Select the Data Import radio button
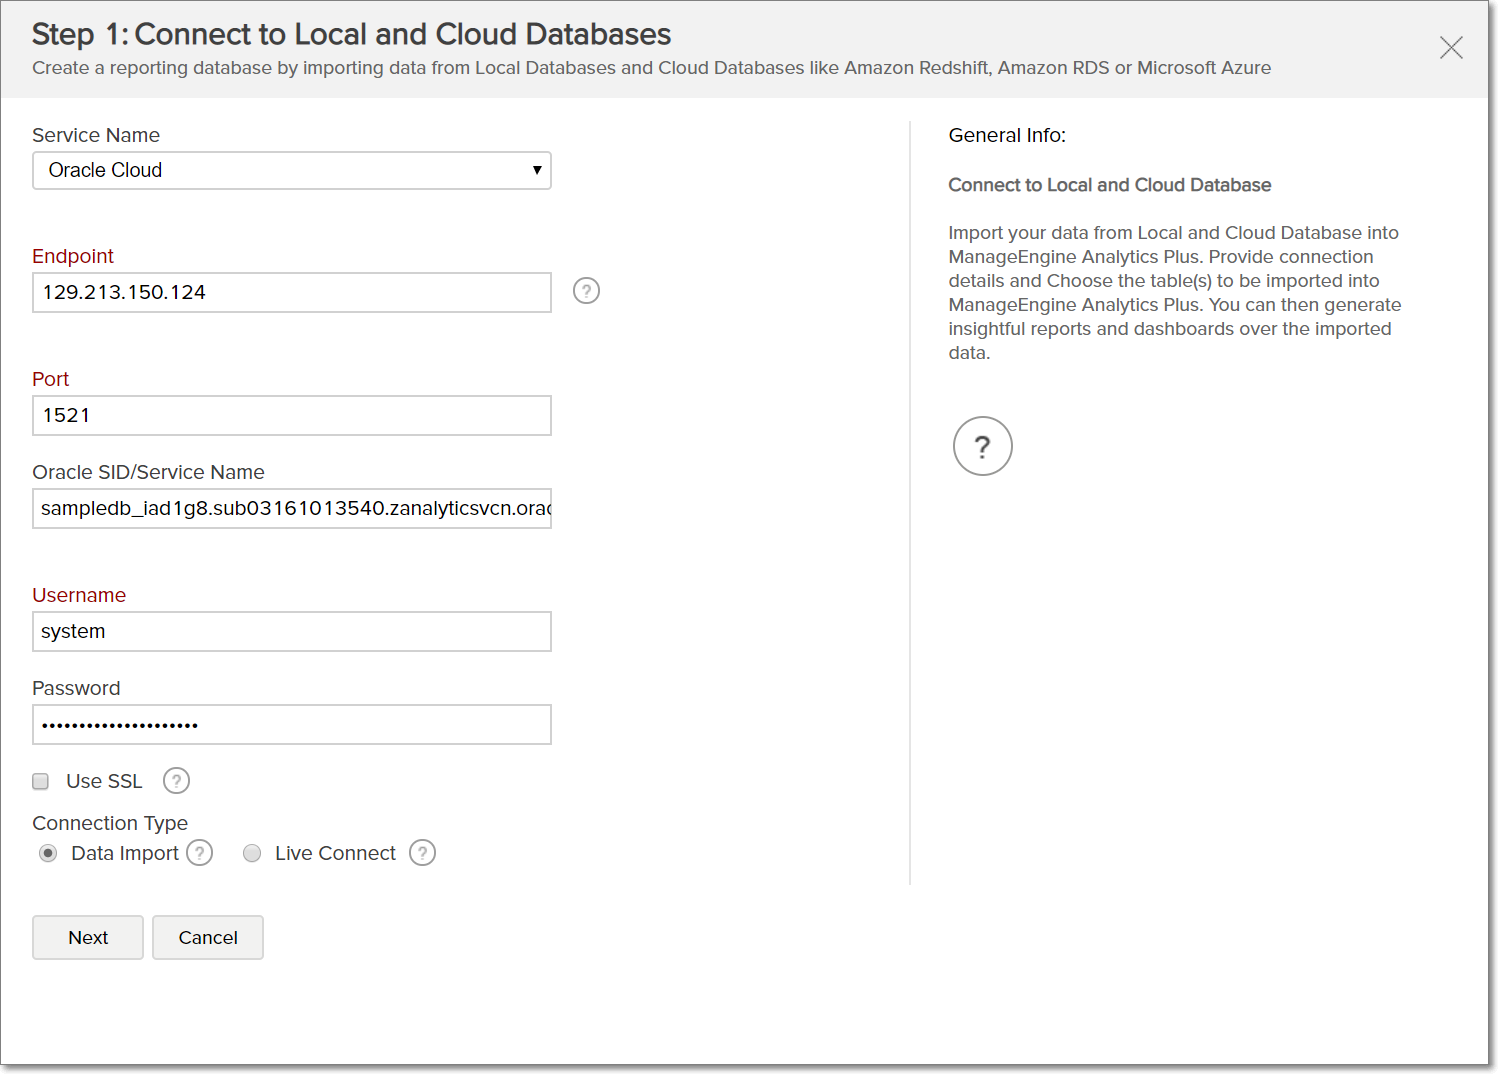1498x1074 pixels. point(48,853)
